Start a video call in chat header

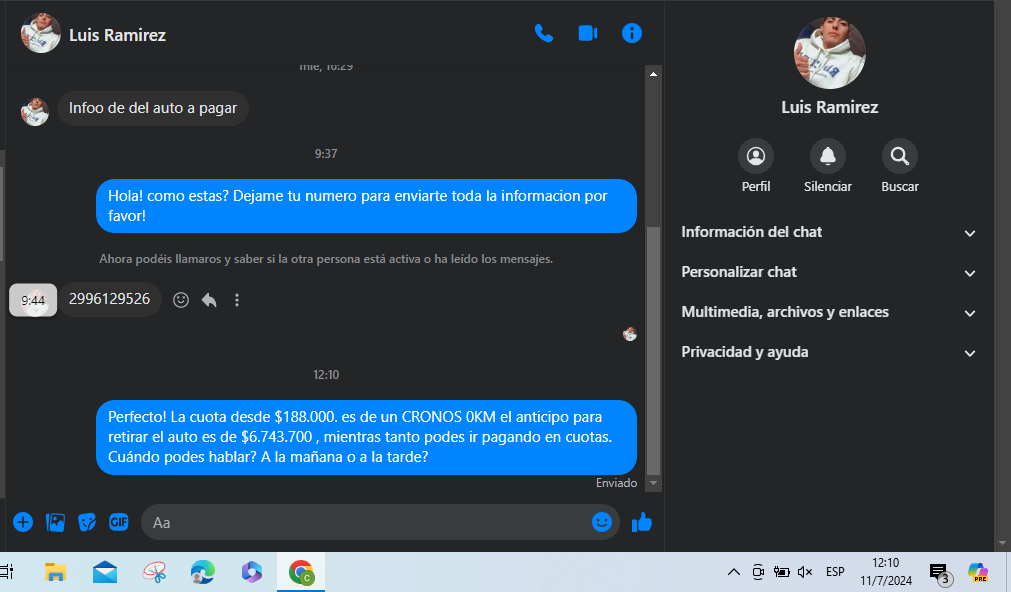(x=587, y=33)
